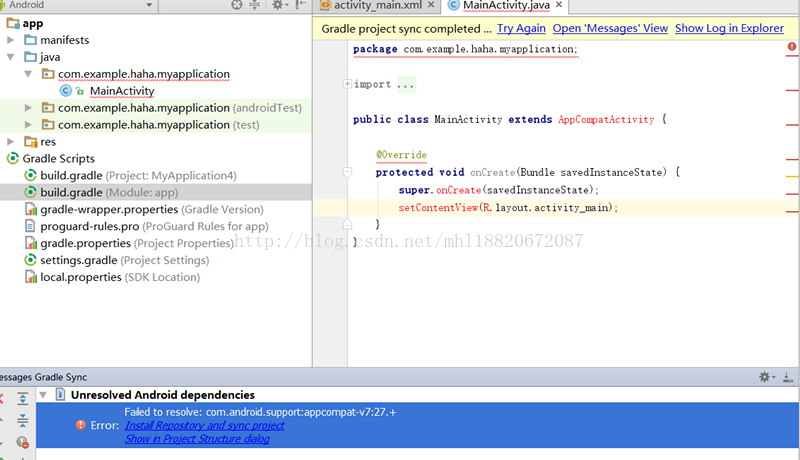Open Messages panel gear settings icon

(765, 377)
